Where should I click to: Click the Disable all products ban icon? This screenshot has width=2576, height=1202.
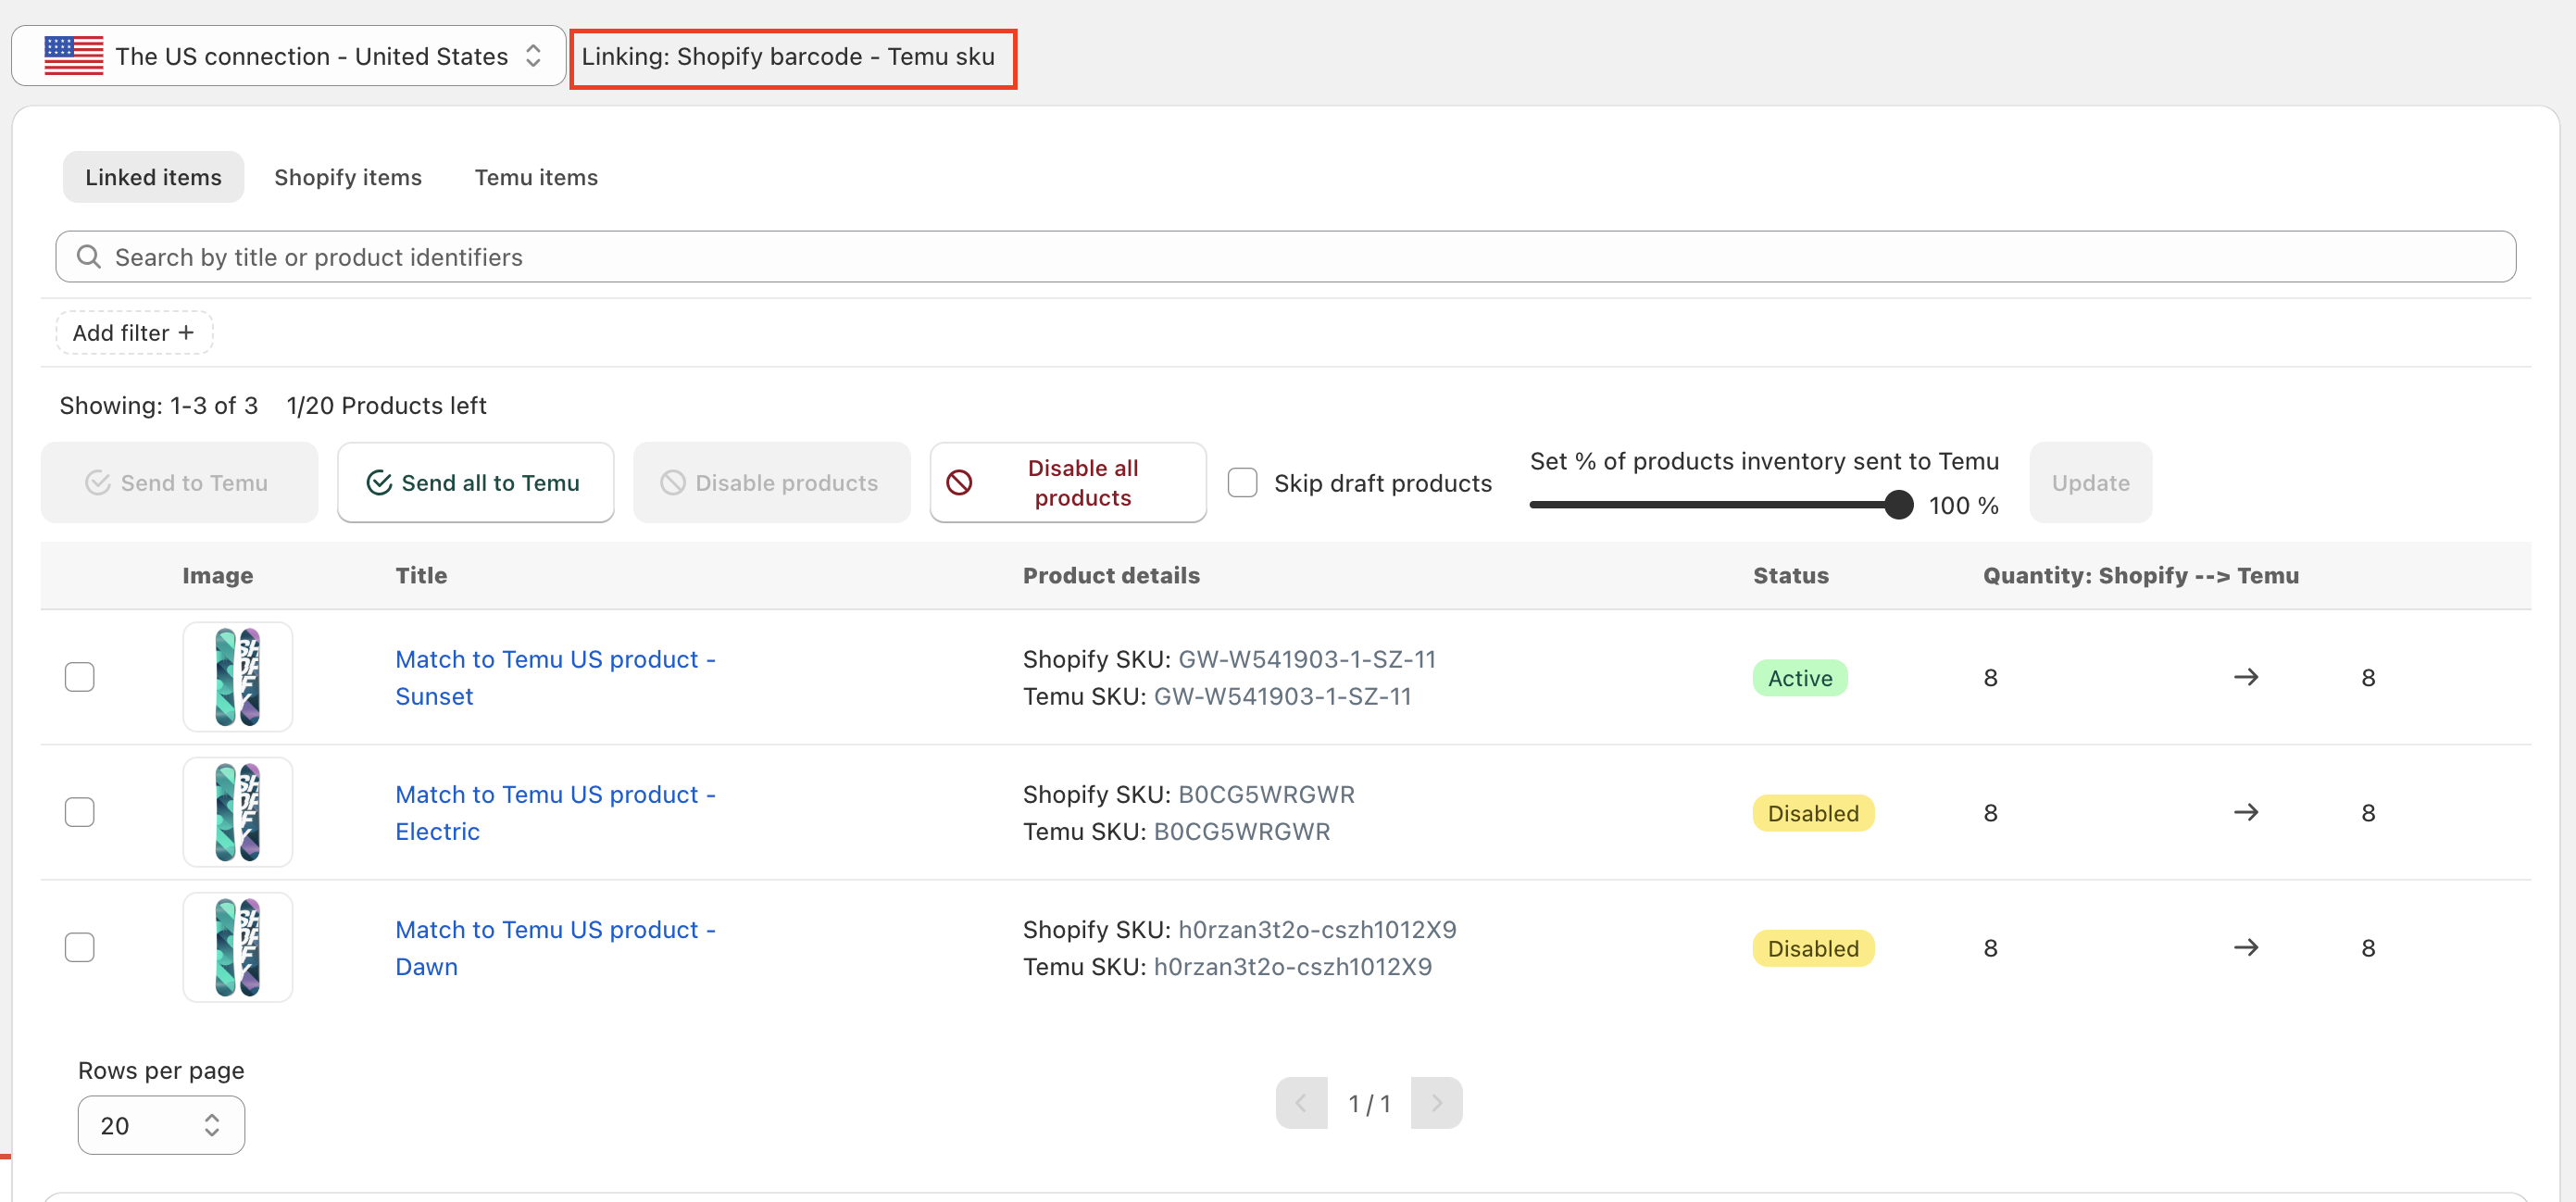959,483
